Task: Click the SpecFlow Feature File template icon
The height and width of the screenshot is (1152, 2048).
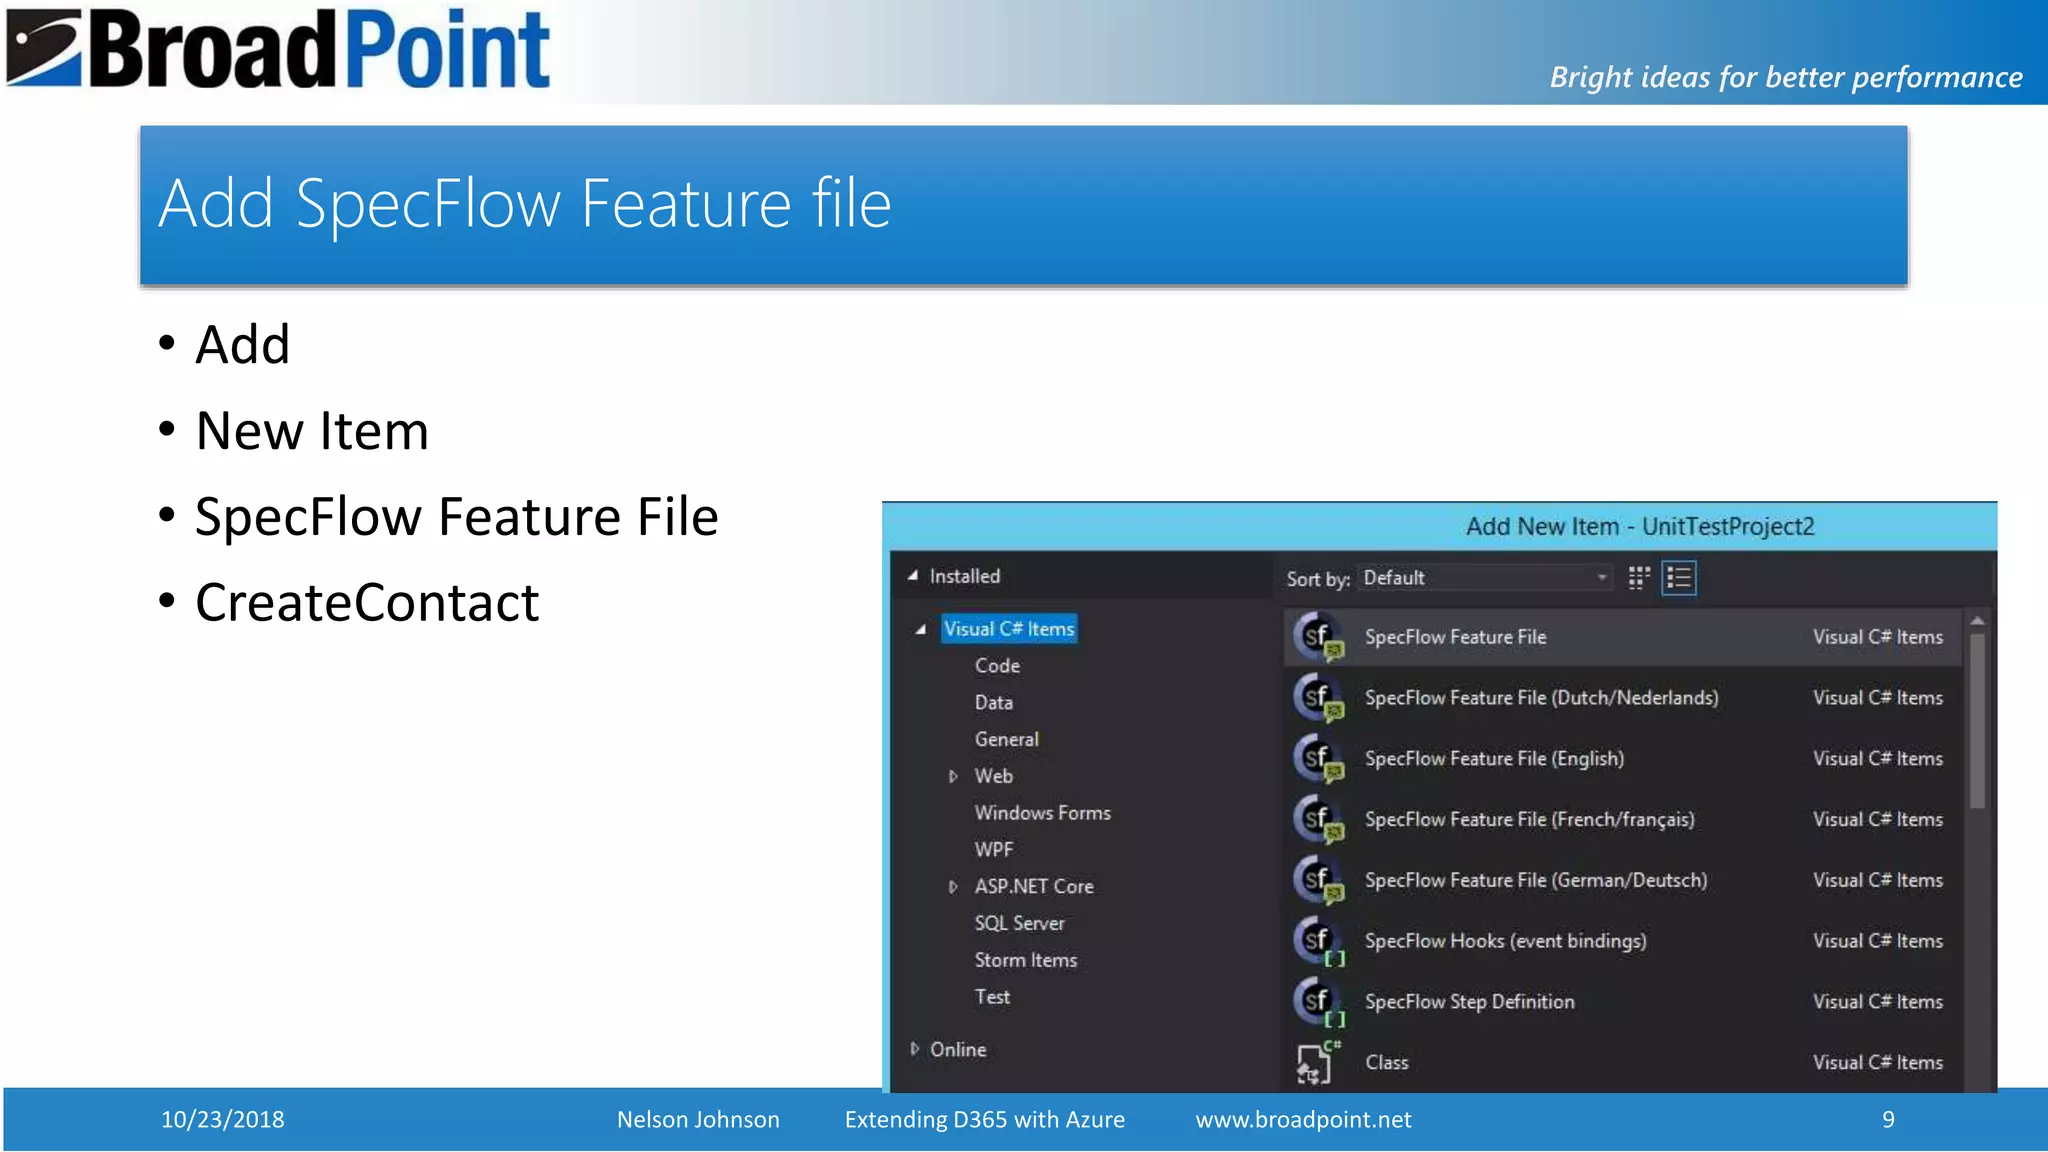Action: click(x=1318, y=637)
